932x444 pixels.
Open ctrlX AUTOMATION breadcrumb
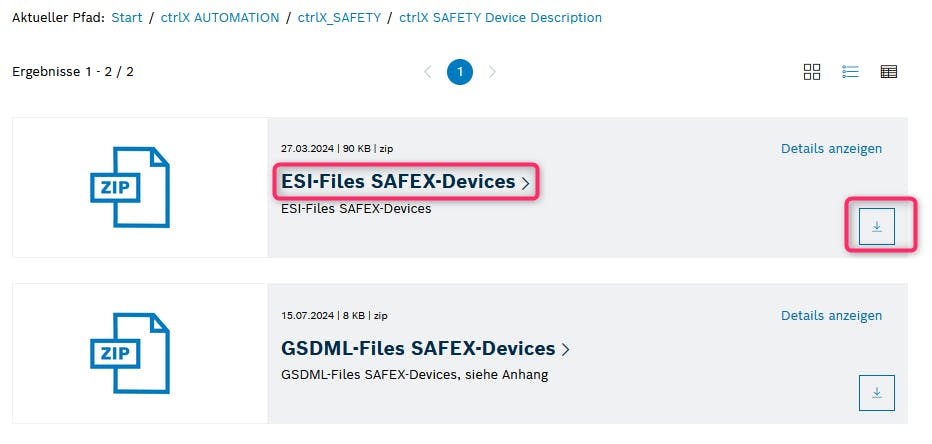[x=219, y=18]
